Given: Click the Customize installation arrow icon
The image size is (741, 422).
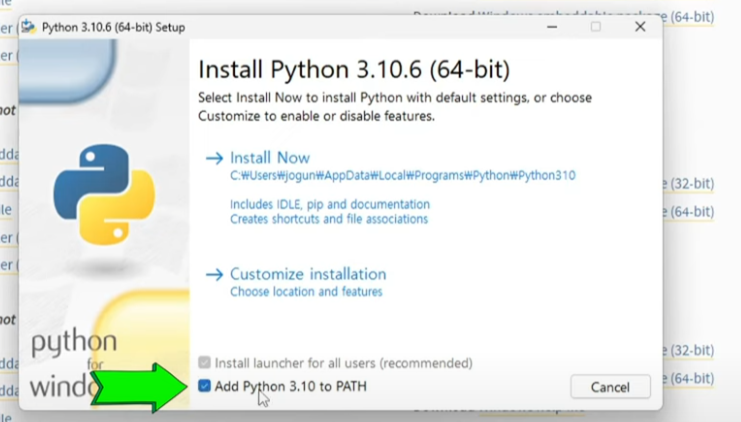Looking at the screenshot, I should [x=215, y=274].
